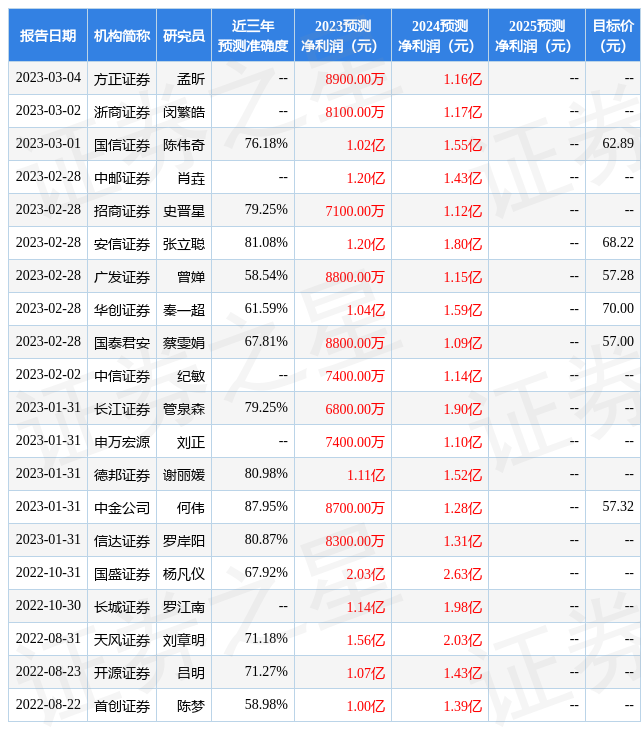Select 浙商证券 institution cell
Viewport: 641px width, 730px height.
(x=122, y=112)
